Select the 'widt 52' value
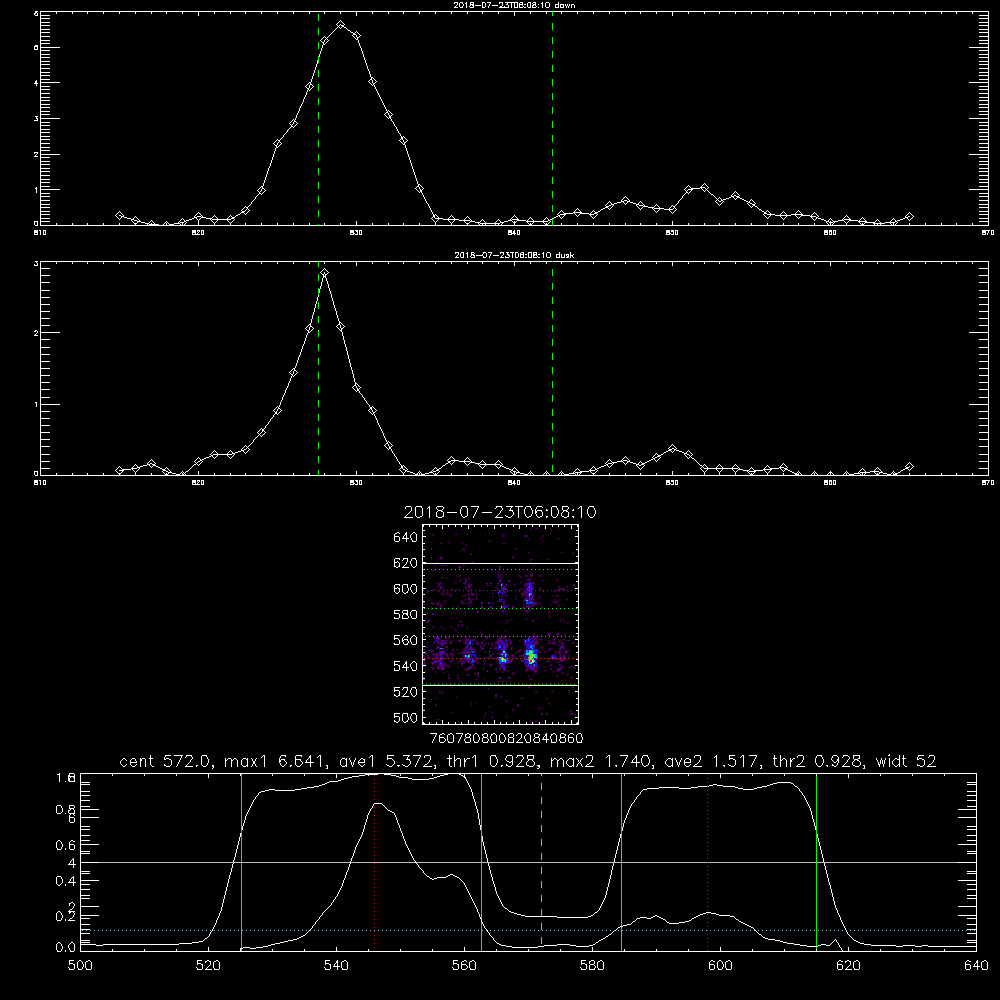 [906, 761]
